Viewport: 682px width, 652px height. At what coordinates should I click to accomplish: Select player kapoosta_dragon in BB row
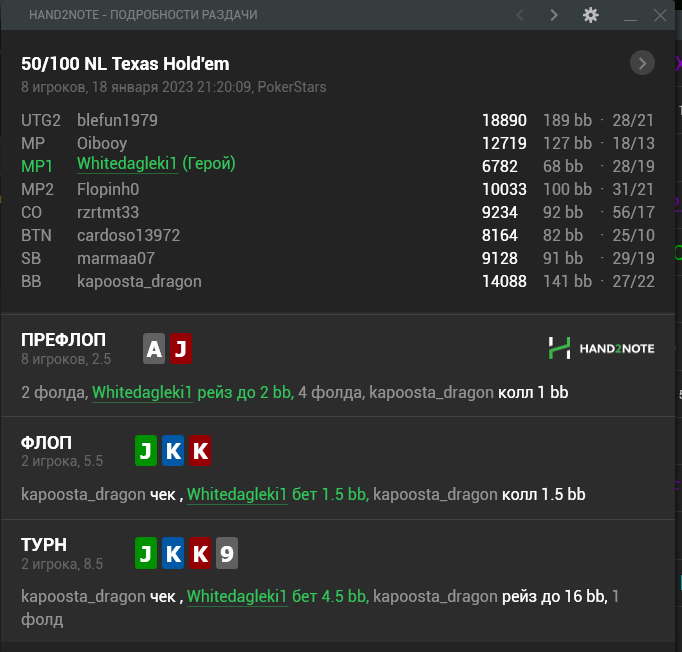coord(139,282)
